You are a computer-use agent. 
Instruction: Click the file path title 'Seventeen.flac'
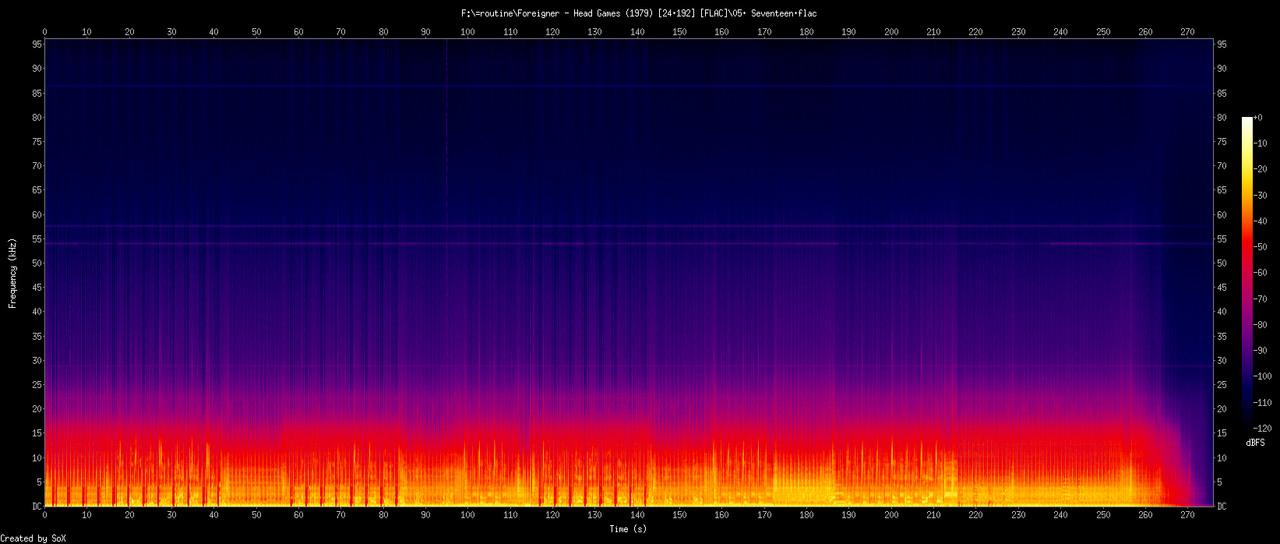[x=784, y=13]
